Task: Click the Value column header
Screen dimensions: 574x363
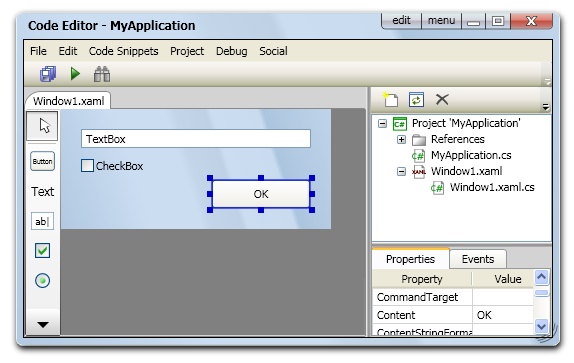Action: (x=503, y=279)
